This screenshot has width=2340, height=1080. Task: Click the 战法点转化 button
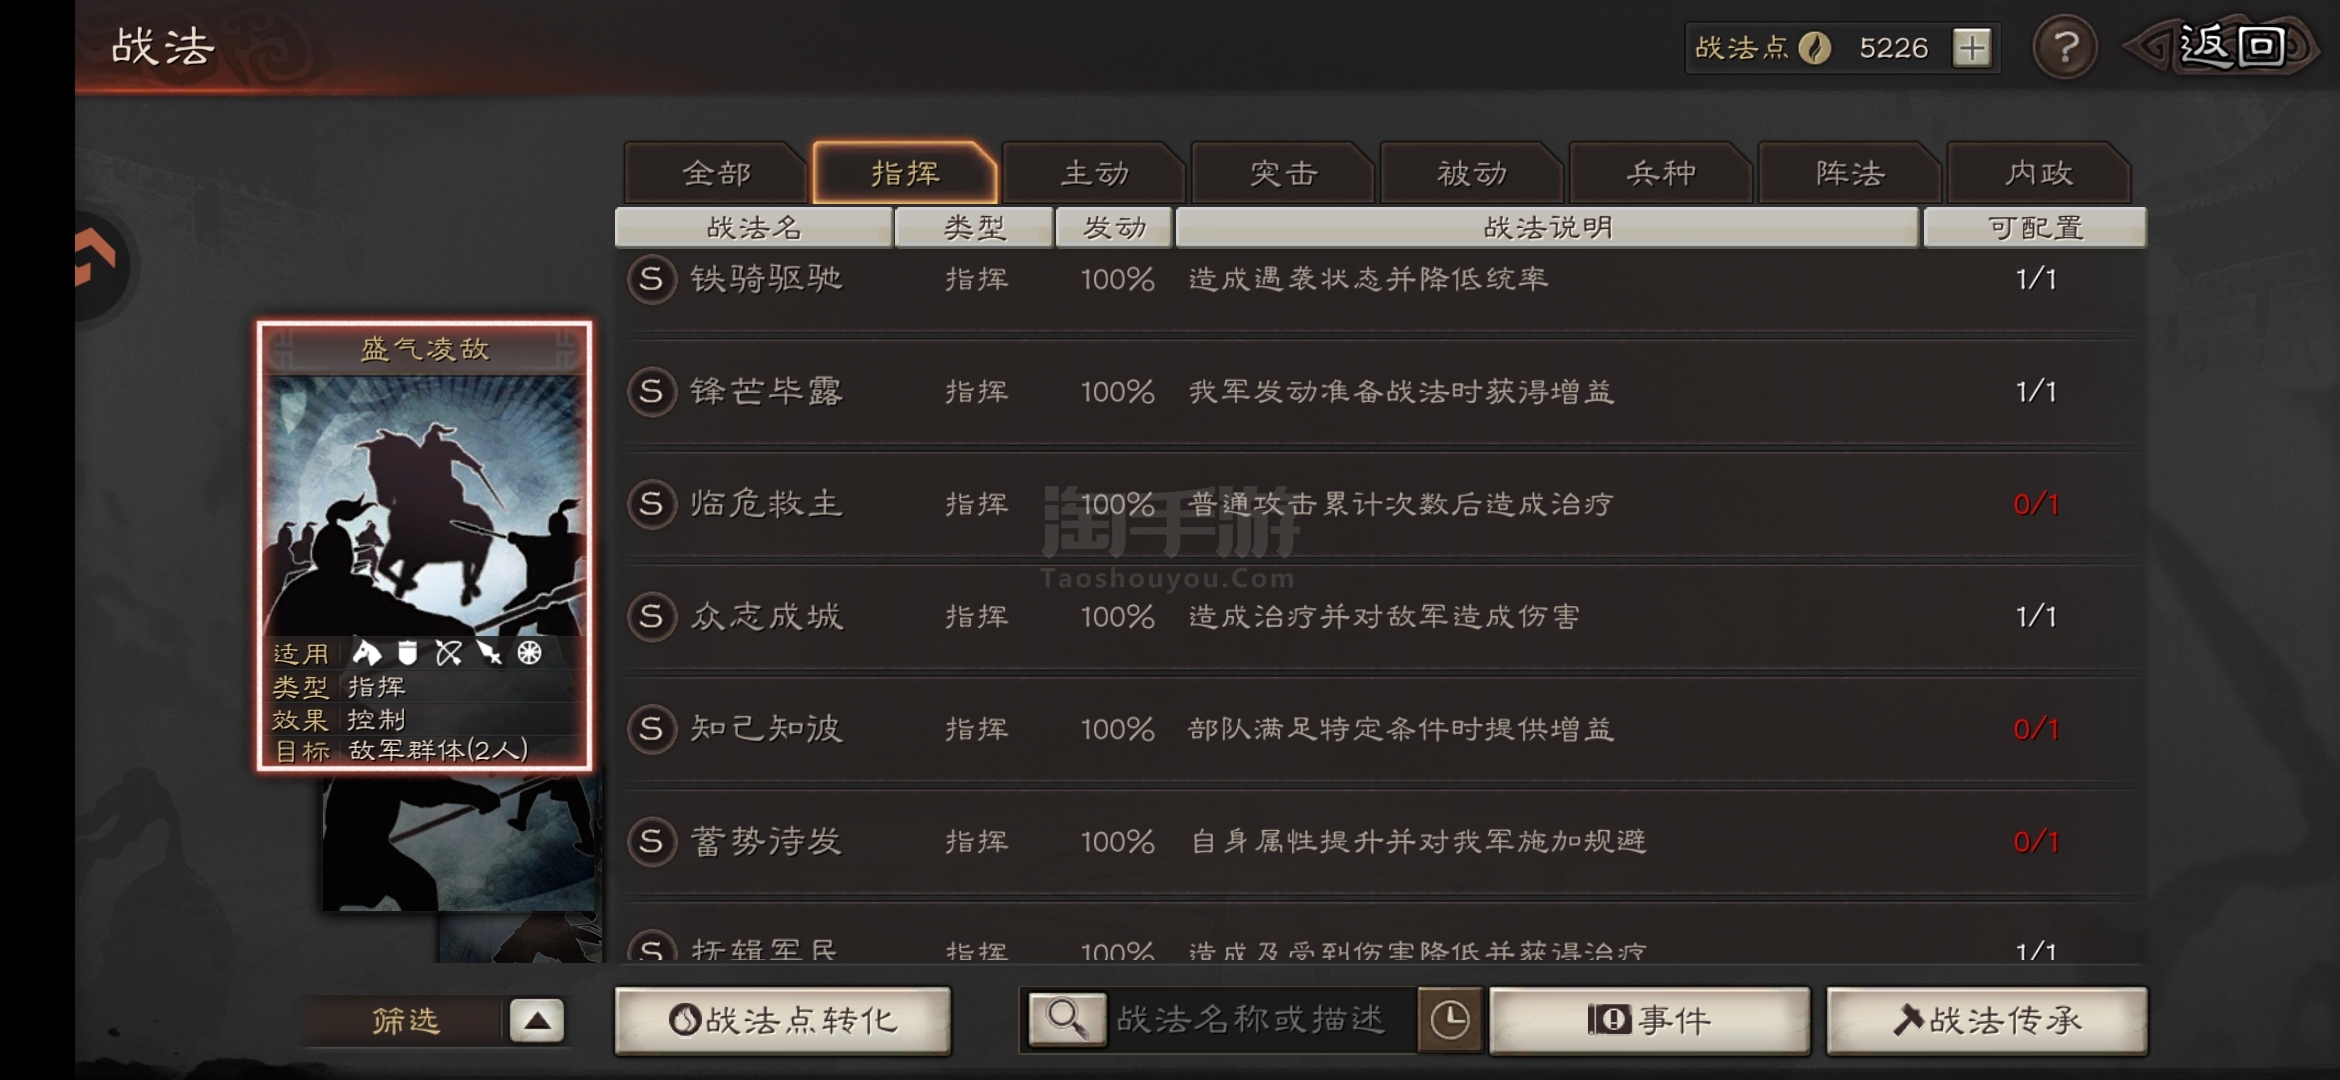pos(783,1021)
